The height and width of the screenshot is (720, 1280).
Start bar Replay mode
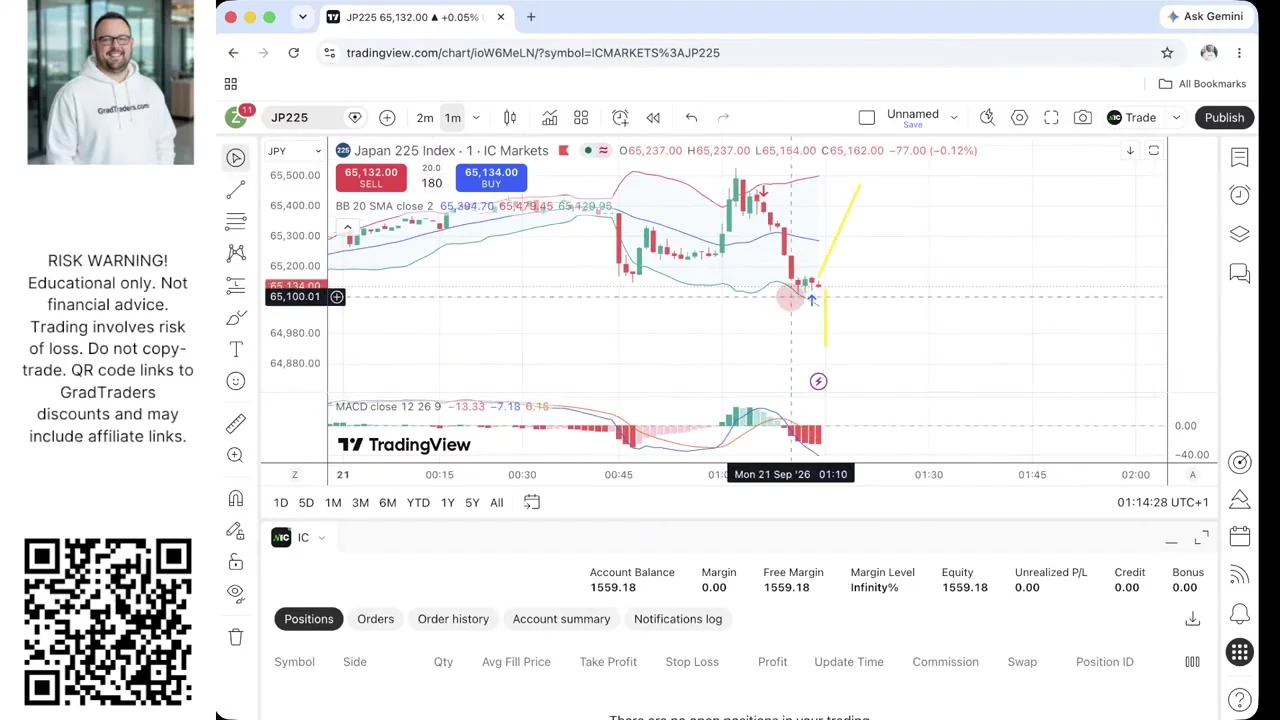[x=653, y=118]
